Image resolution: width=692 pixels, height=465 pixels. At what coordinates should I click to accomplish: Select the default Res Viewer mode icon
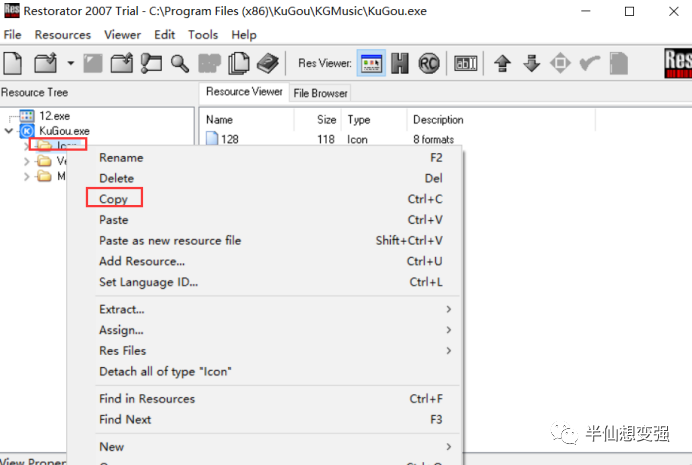click(x=371, y=63)
